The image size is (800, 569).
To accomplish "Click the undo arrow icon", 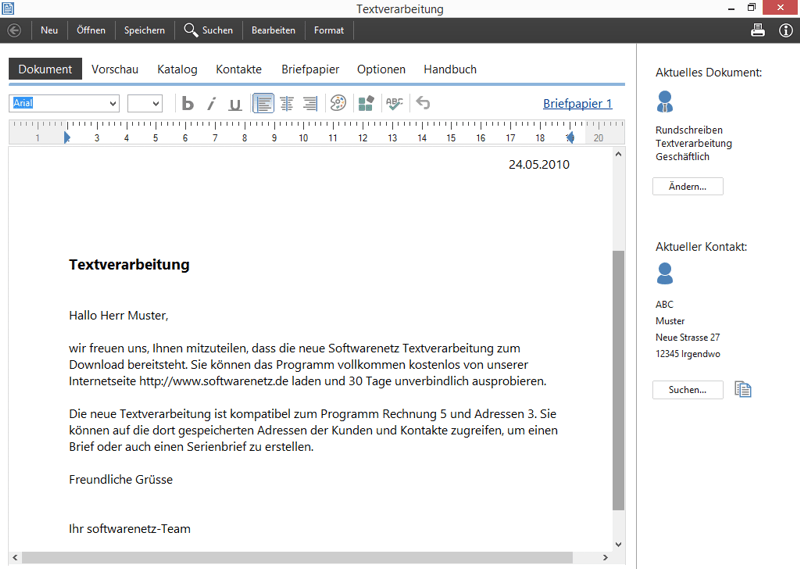I will 423,103.
